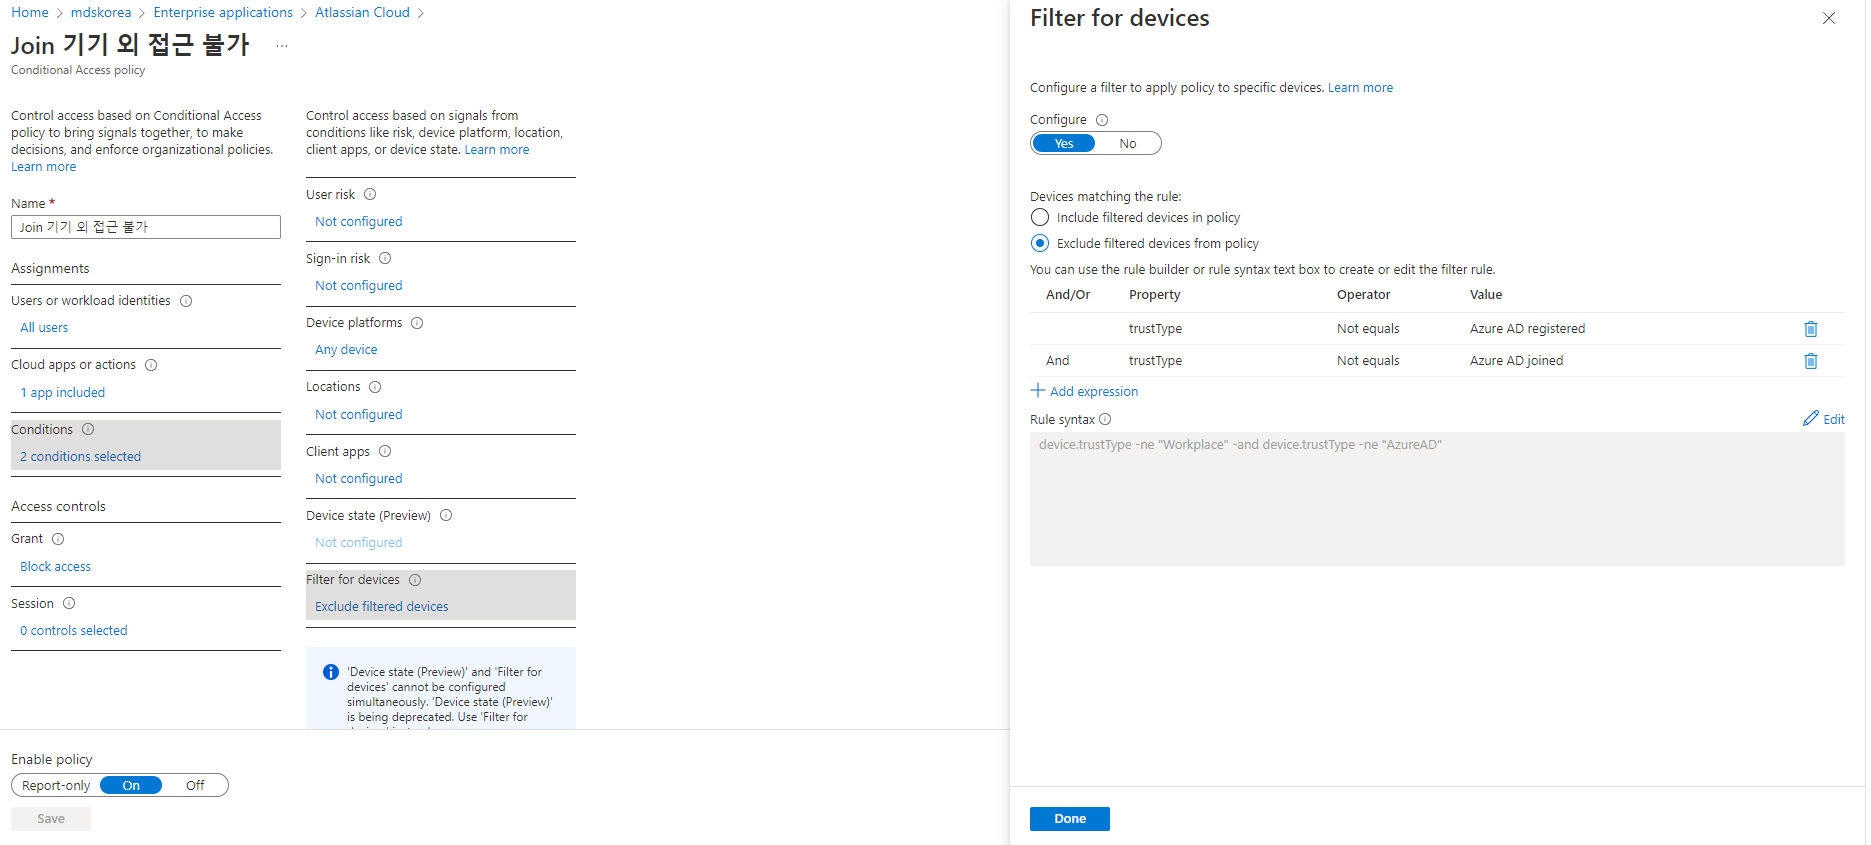The image size is (1871, 845).
Task: Open the Device state (Preview) info icon
Action: [x=446, y=515]
